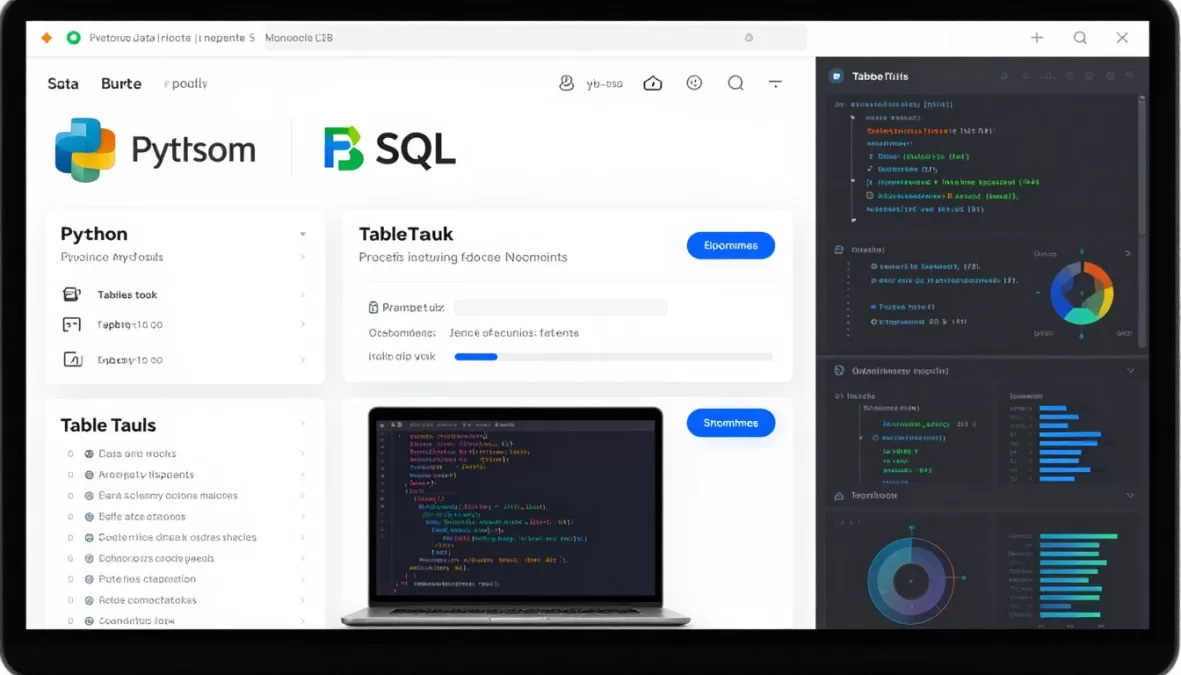Click the plus icon for a new tab
Image resolution: width=1181 pixels, height=675 pixels.
coord(1037,38)
